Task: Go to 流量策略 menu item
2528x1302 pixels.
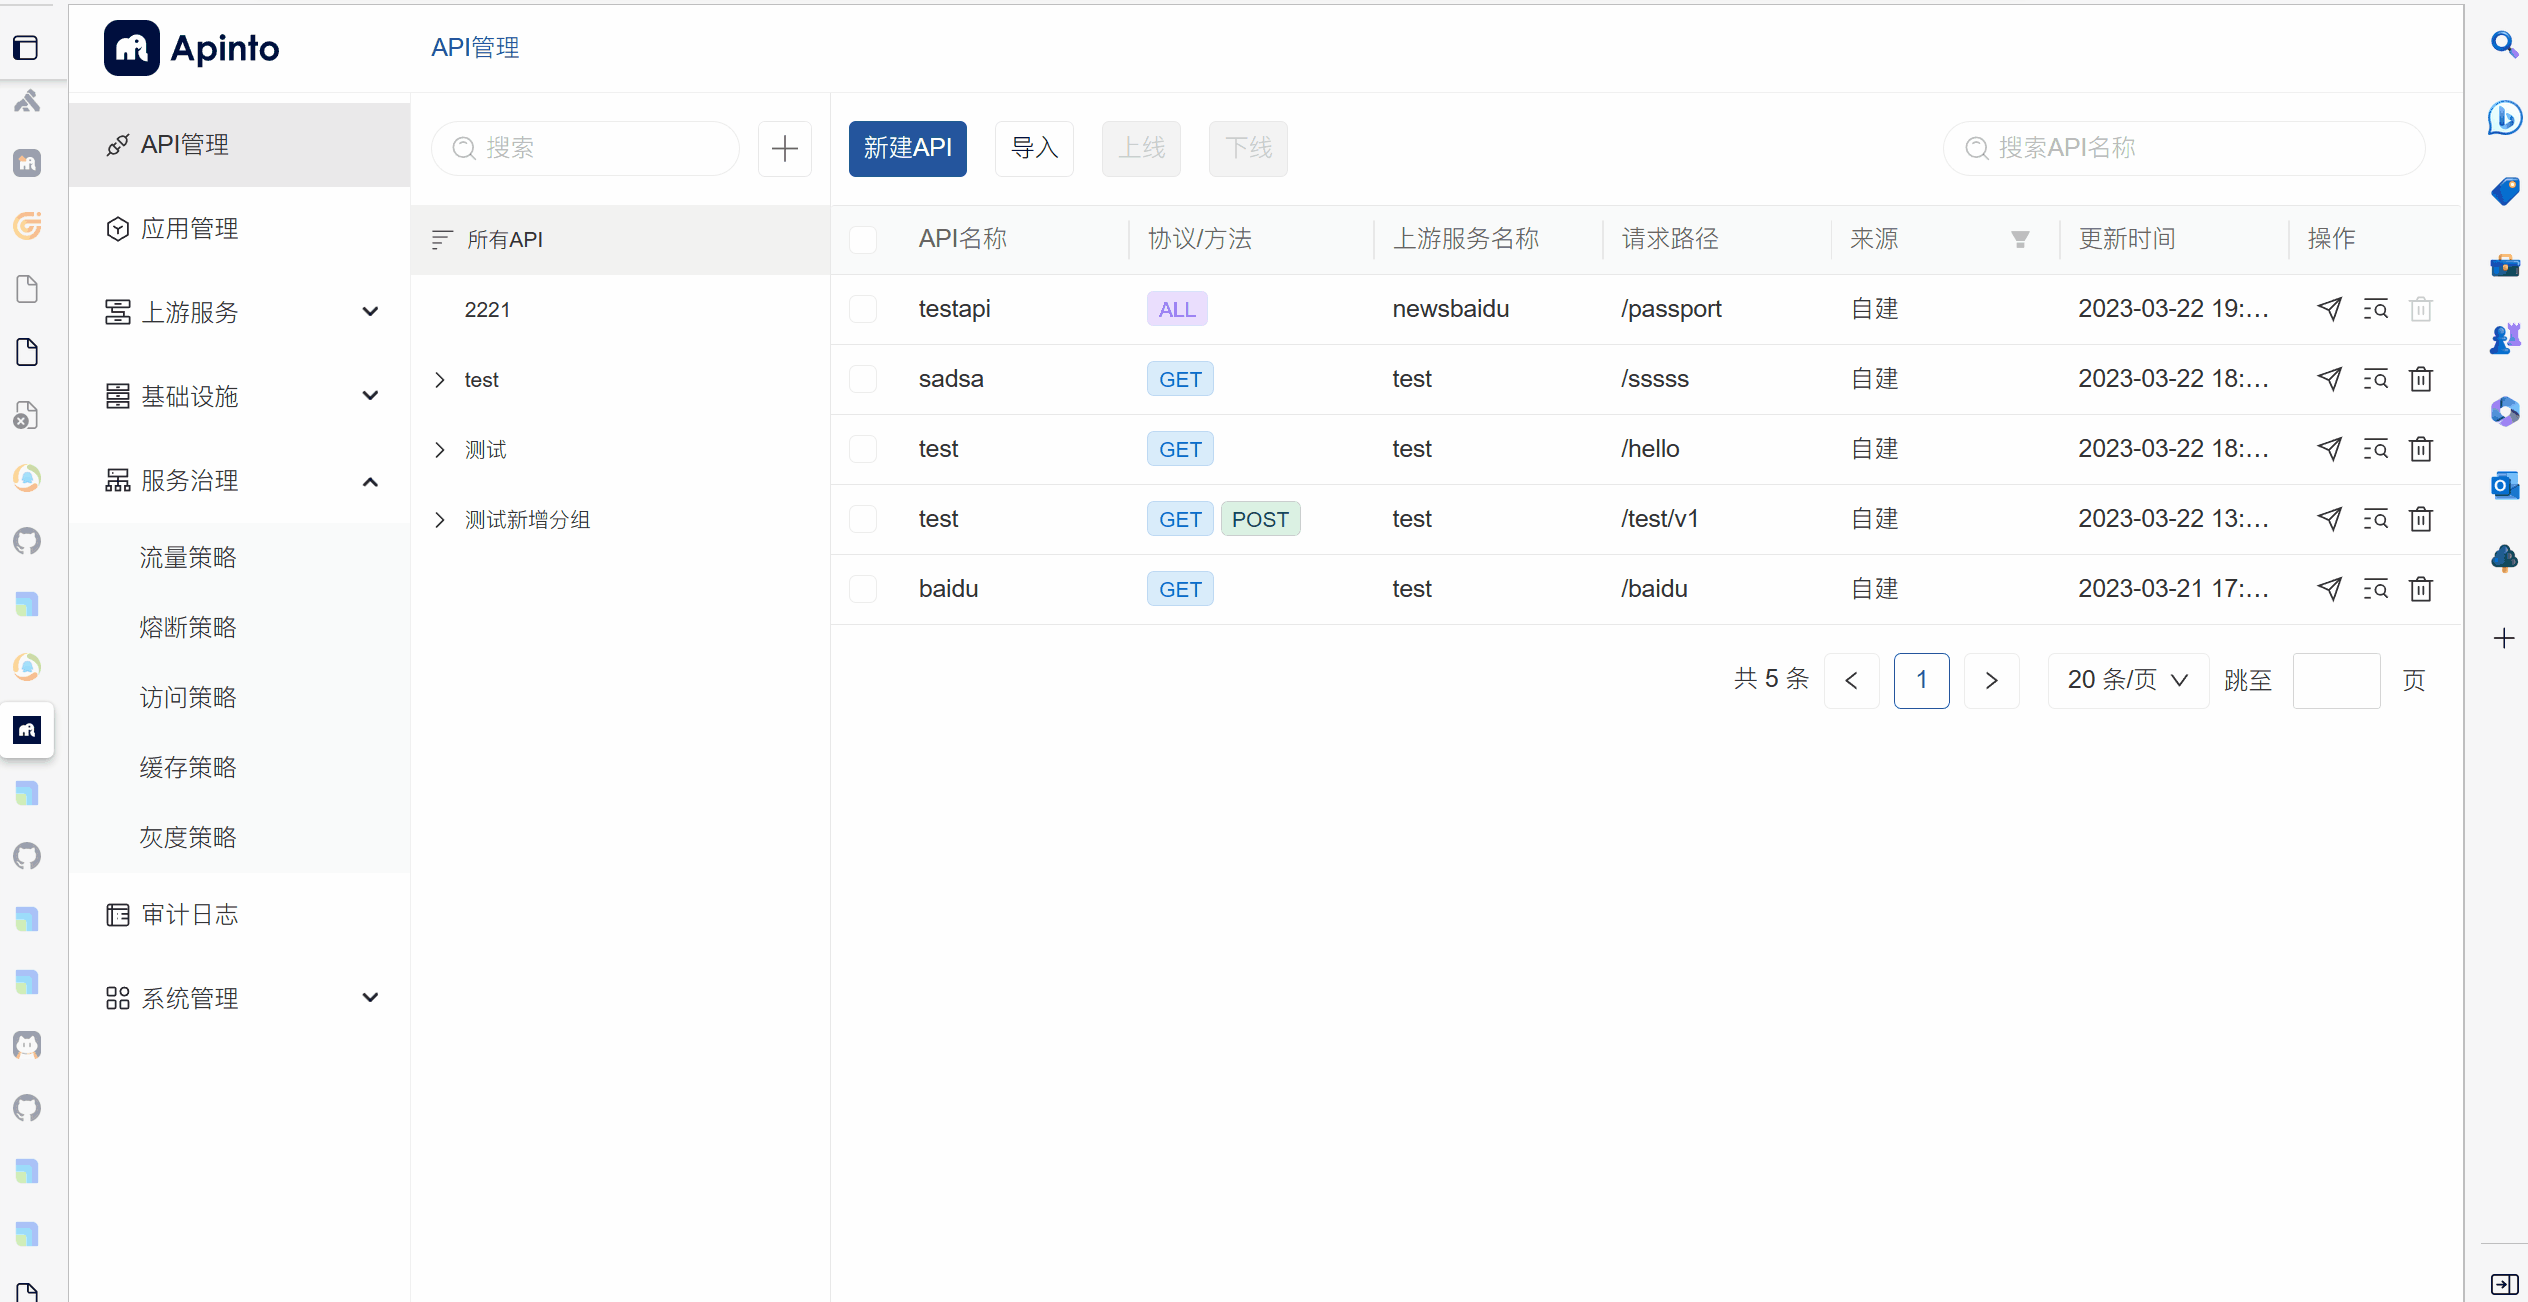Action: pos(188,557)
